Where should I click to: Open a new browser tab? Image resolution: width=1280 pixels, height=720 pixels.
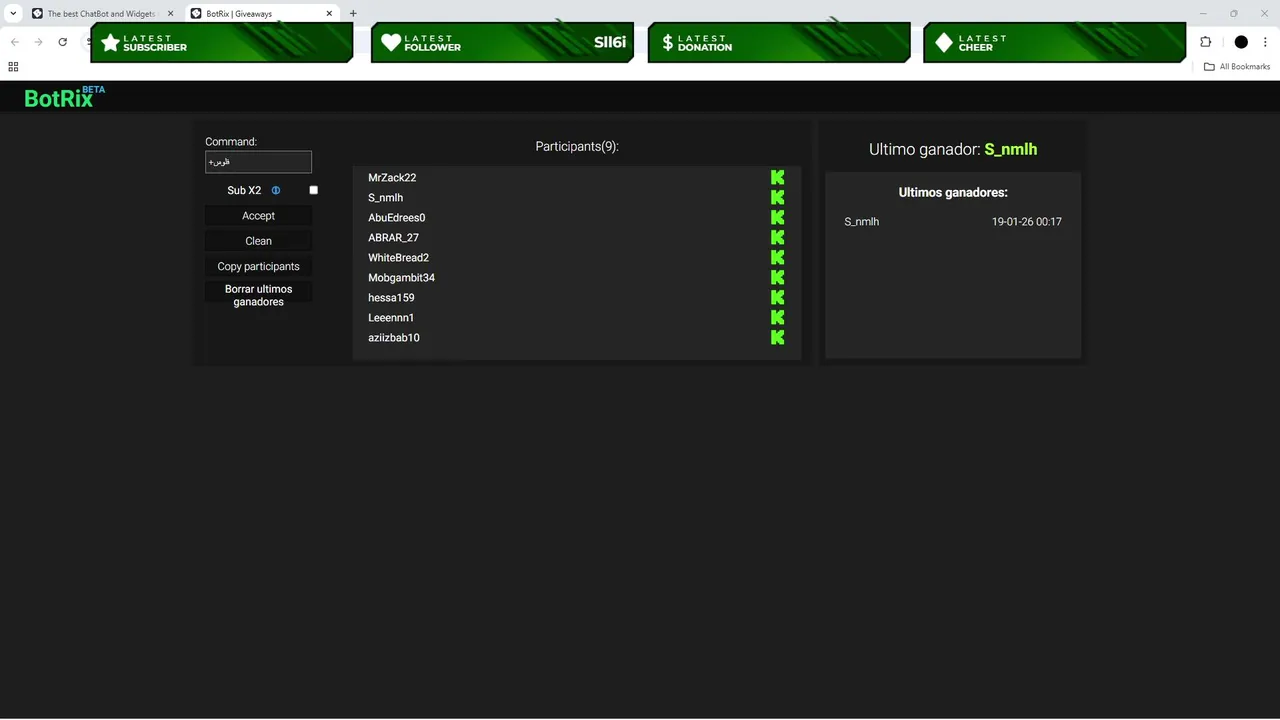tap(353, 13)
